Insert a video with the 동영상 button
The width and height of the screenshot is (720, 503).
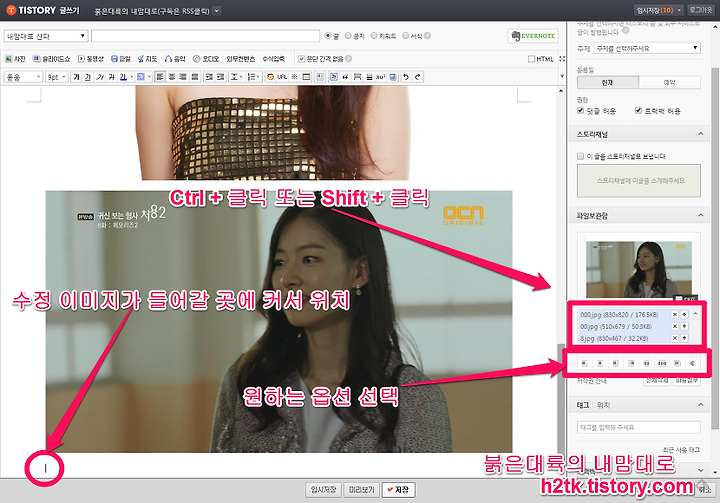(90, 59)
